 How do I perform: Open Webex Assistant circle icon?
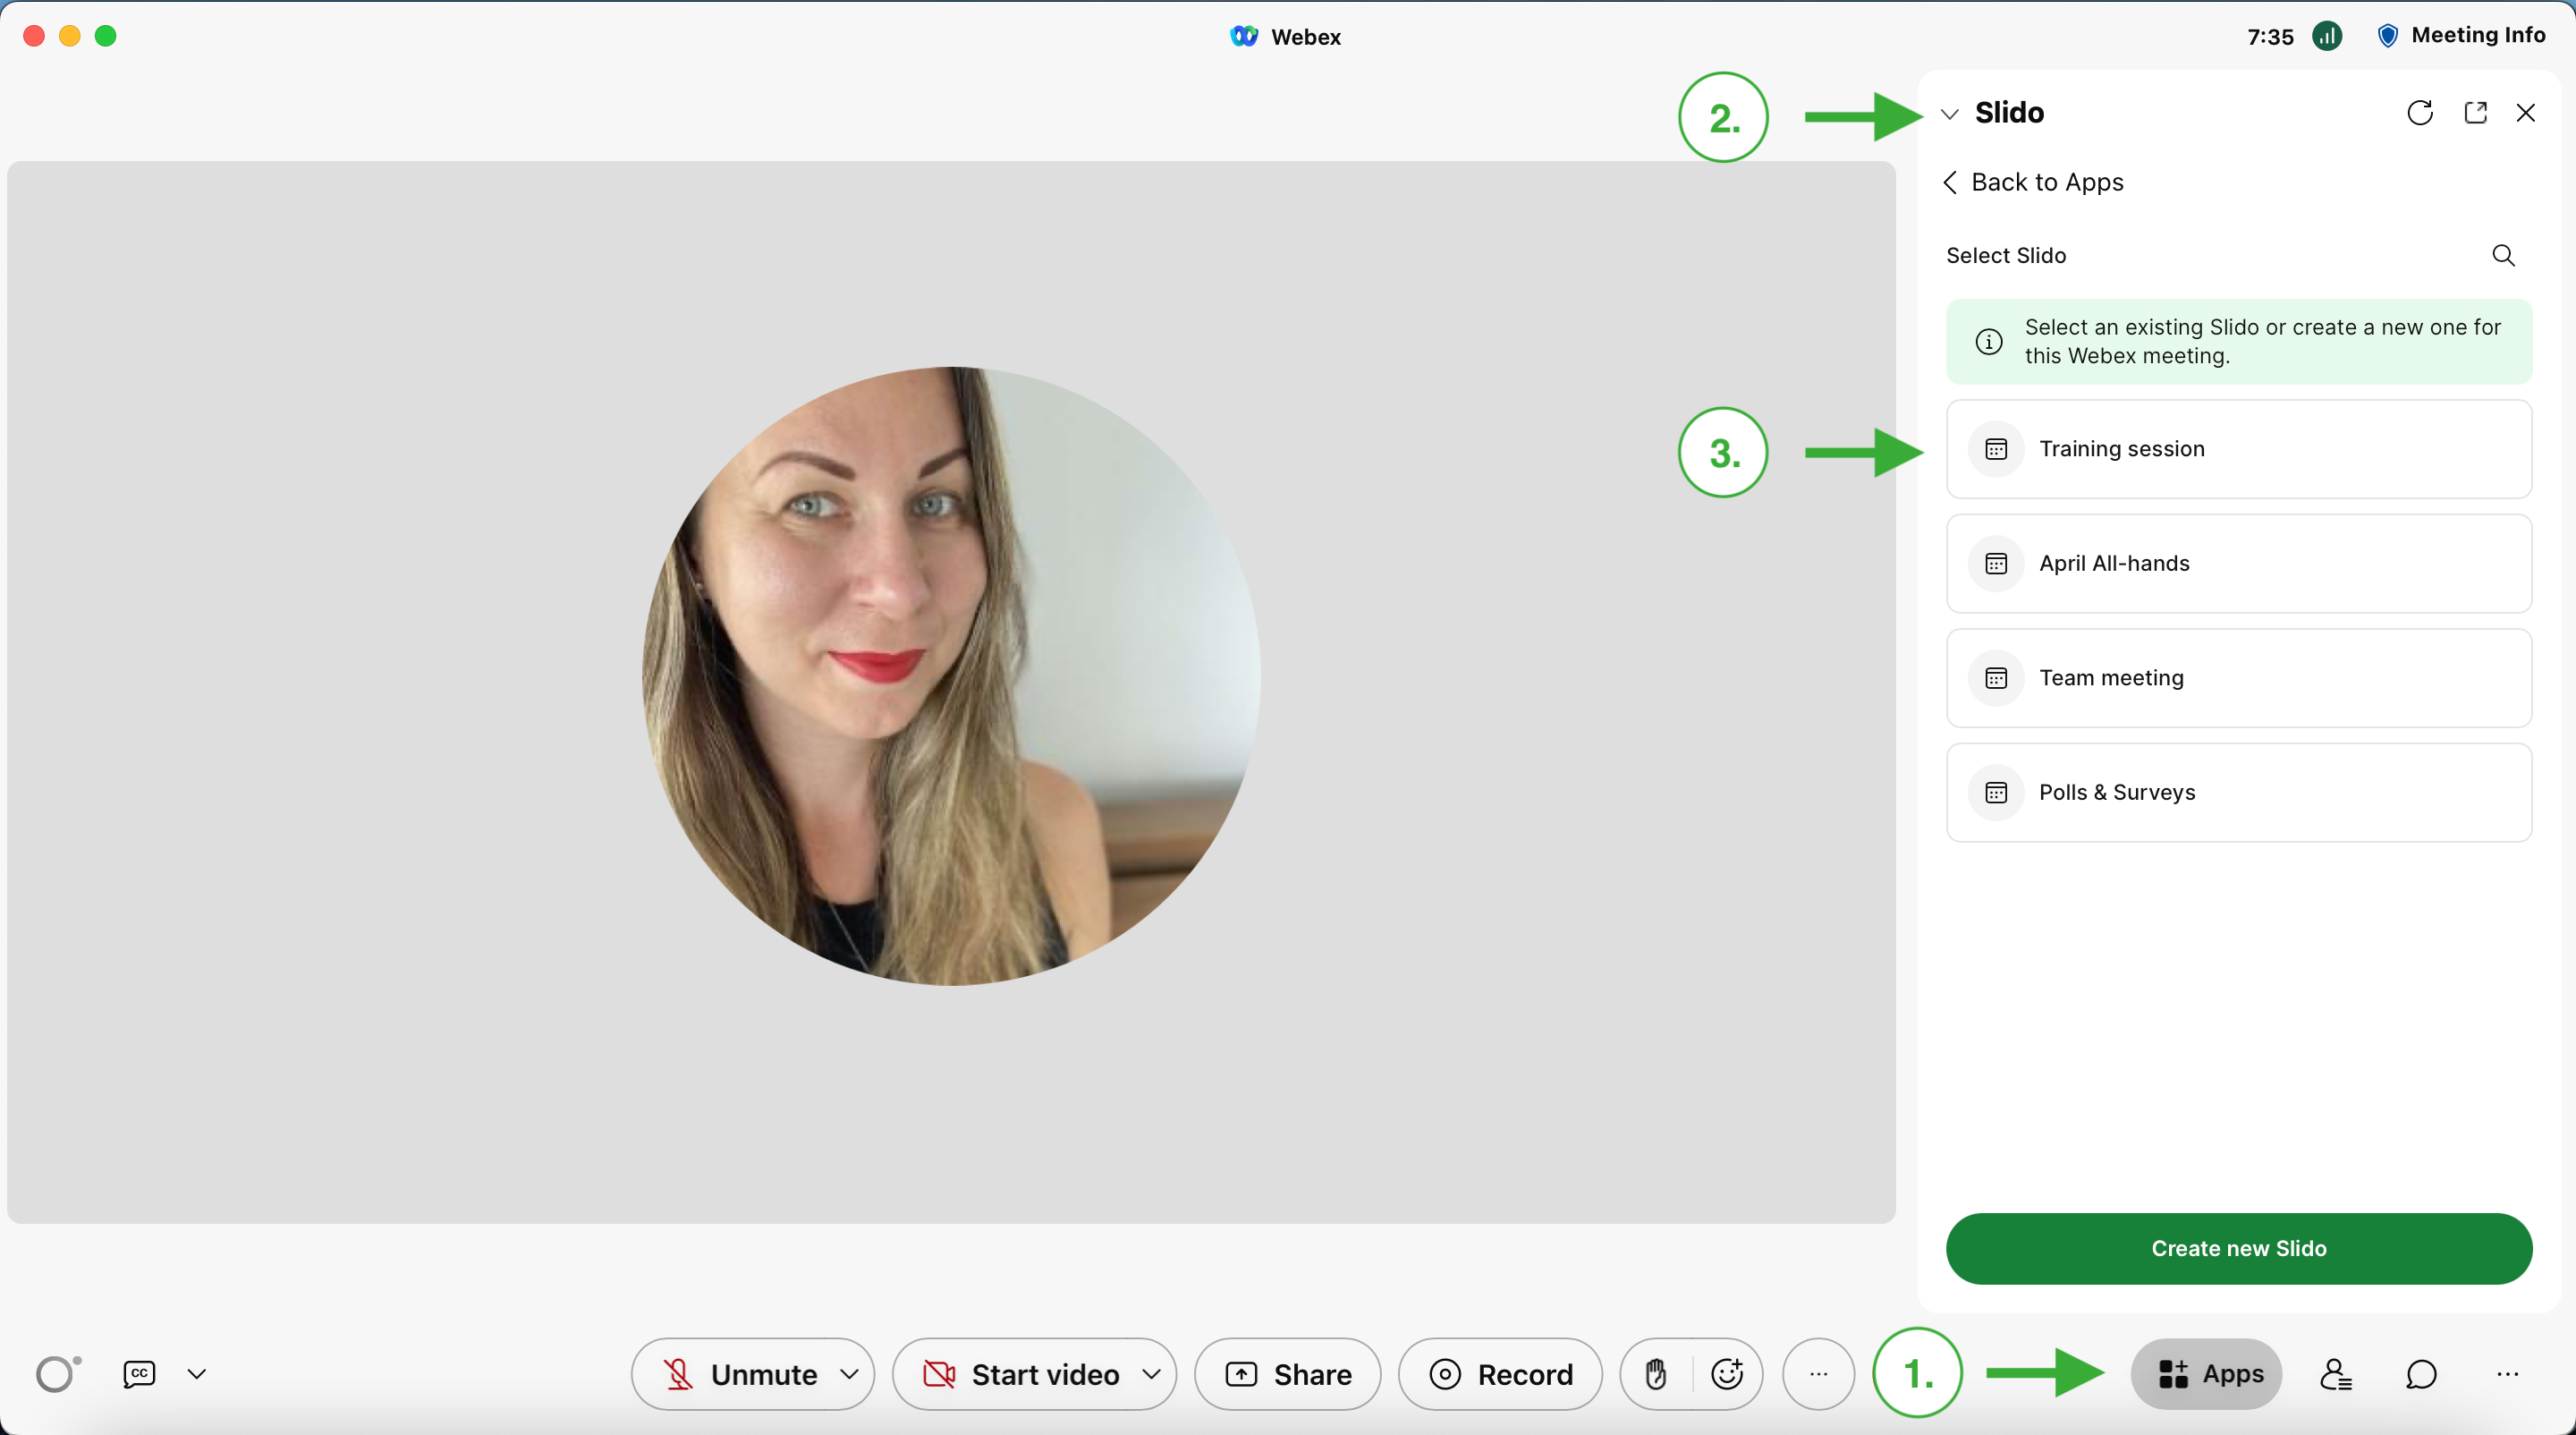tap(58, 1374)
